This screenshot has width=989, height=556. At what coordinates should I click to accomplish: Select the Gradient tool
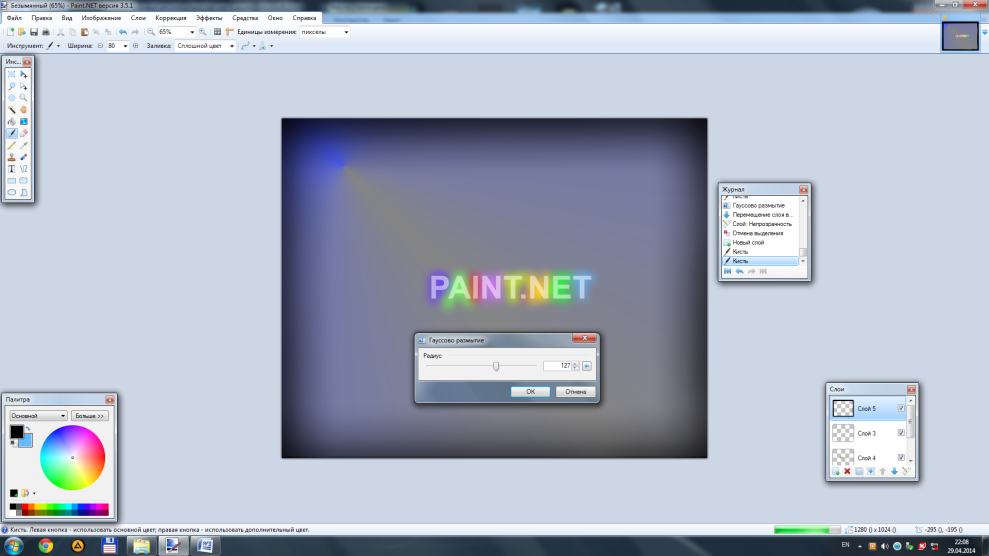(23, 122)
